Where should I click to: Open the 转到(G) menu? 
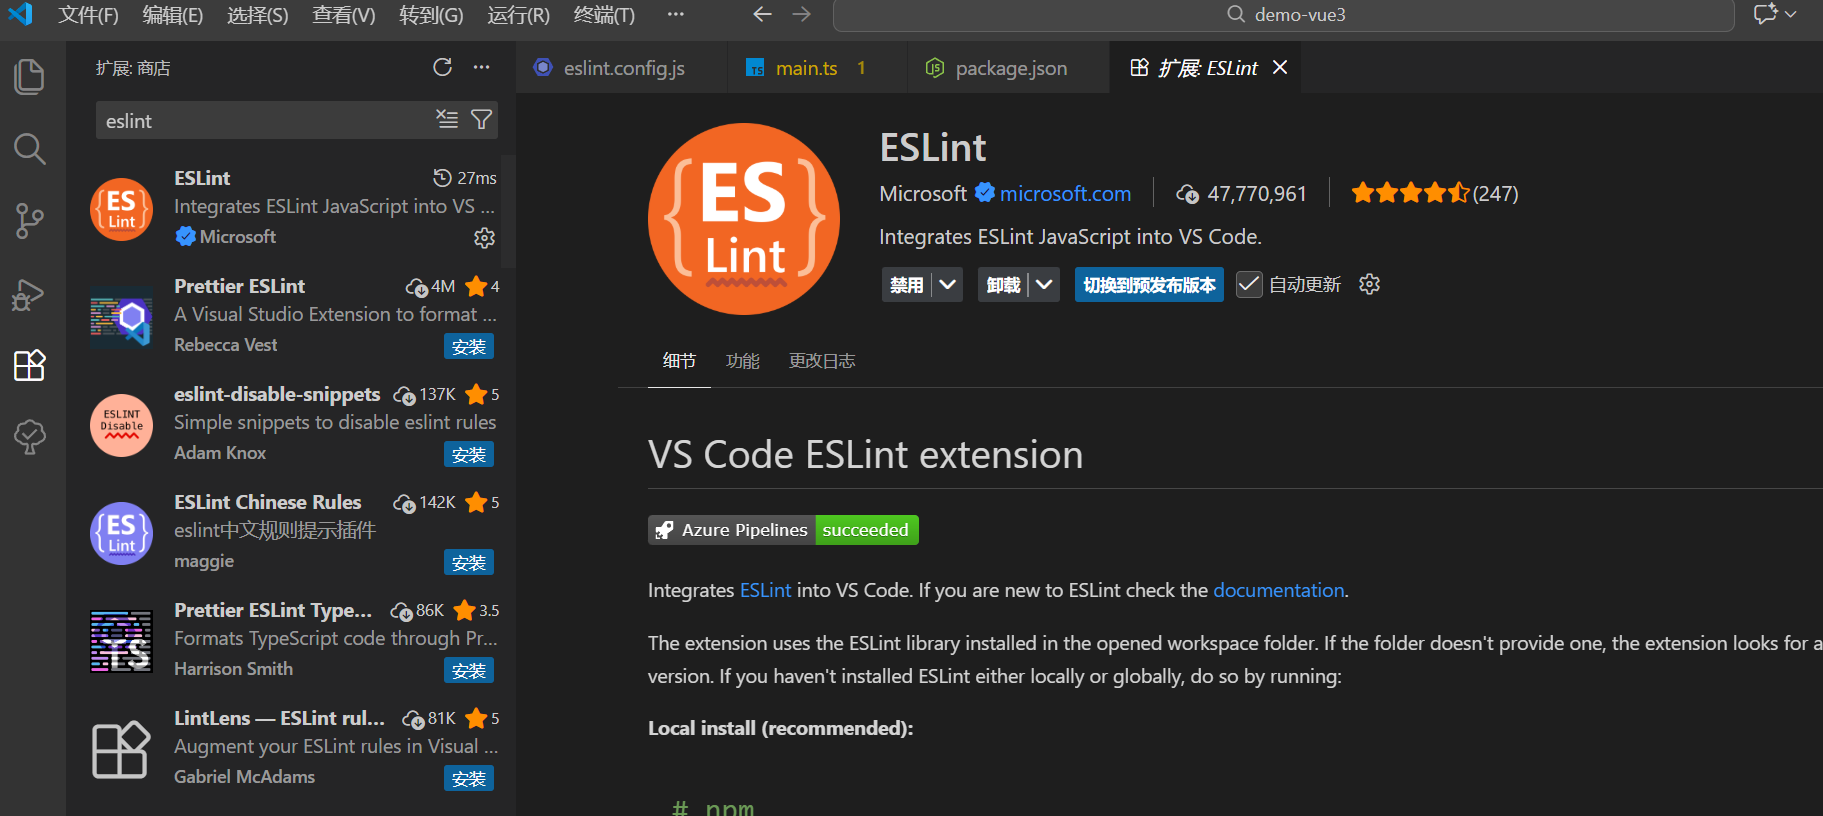pos(431,14)
